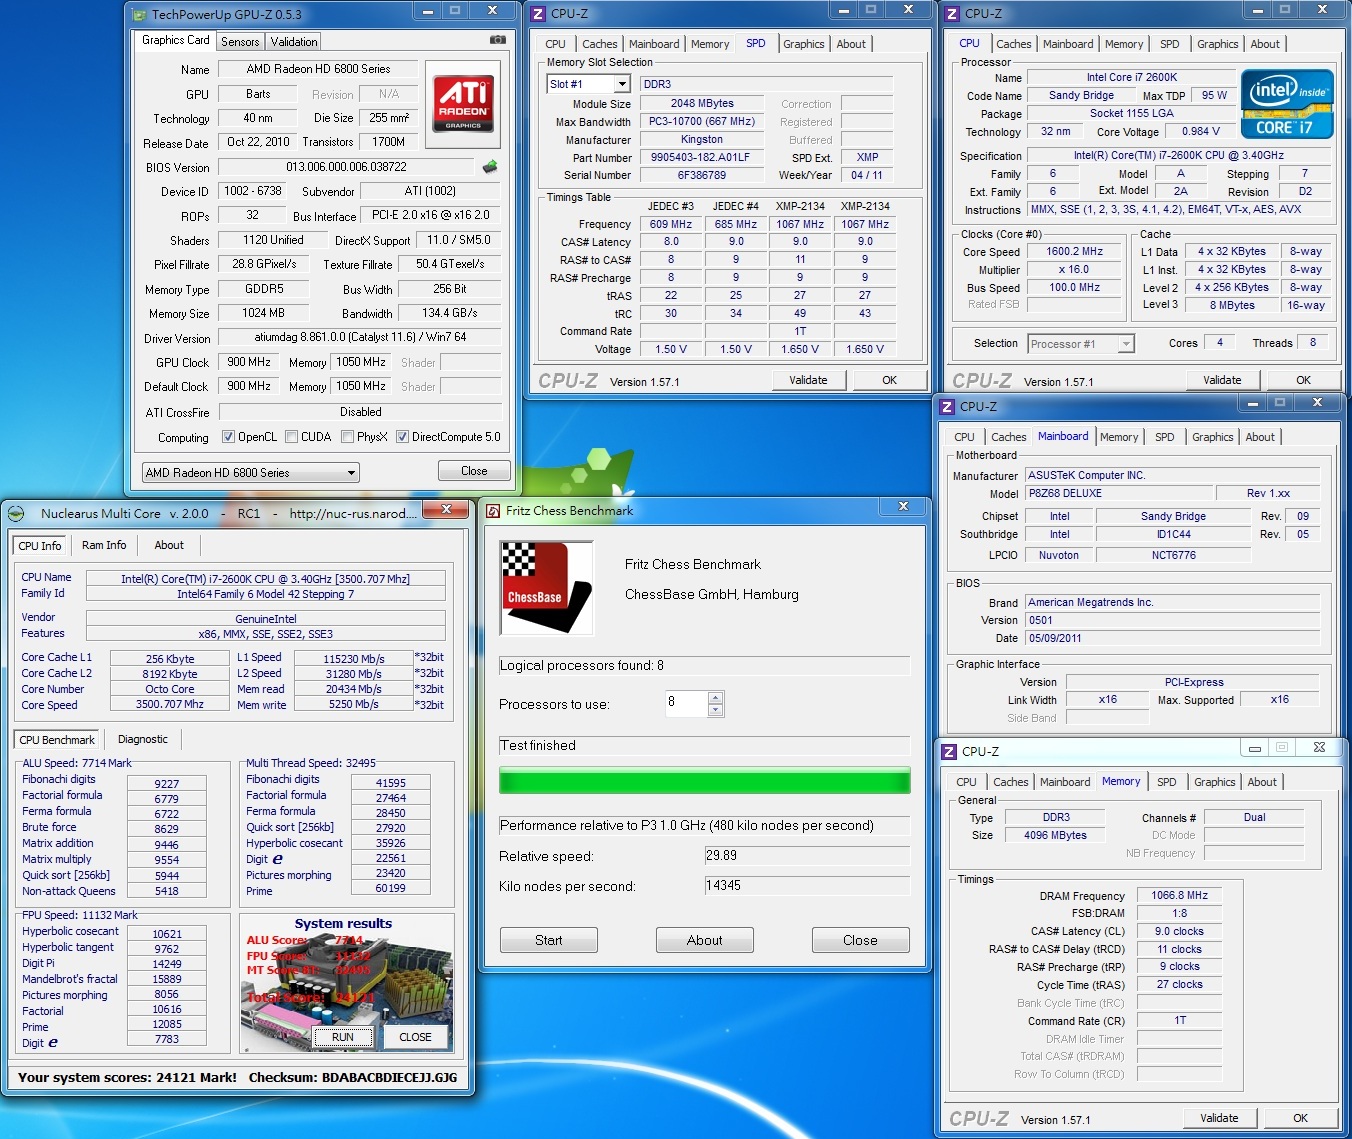The image size is (1352, 1139).
Task: Click the Nuclearus Multi Core title icon
Action: (17, 514)
